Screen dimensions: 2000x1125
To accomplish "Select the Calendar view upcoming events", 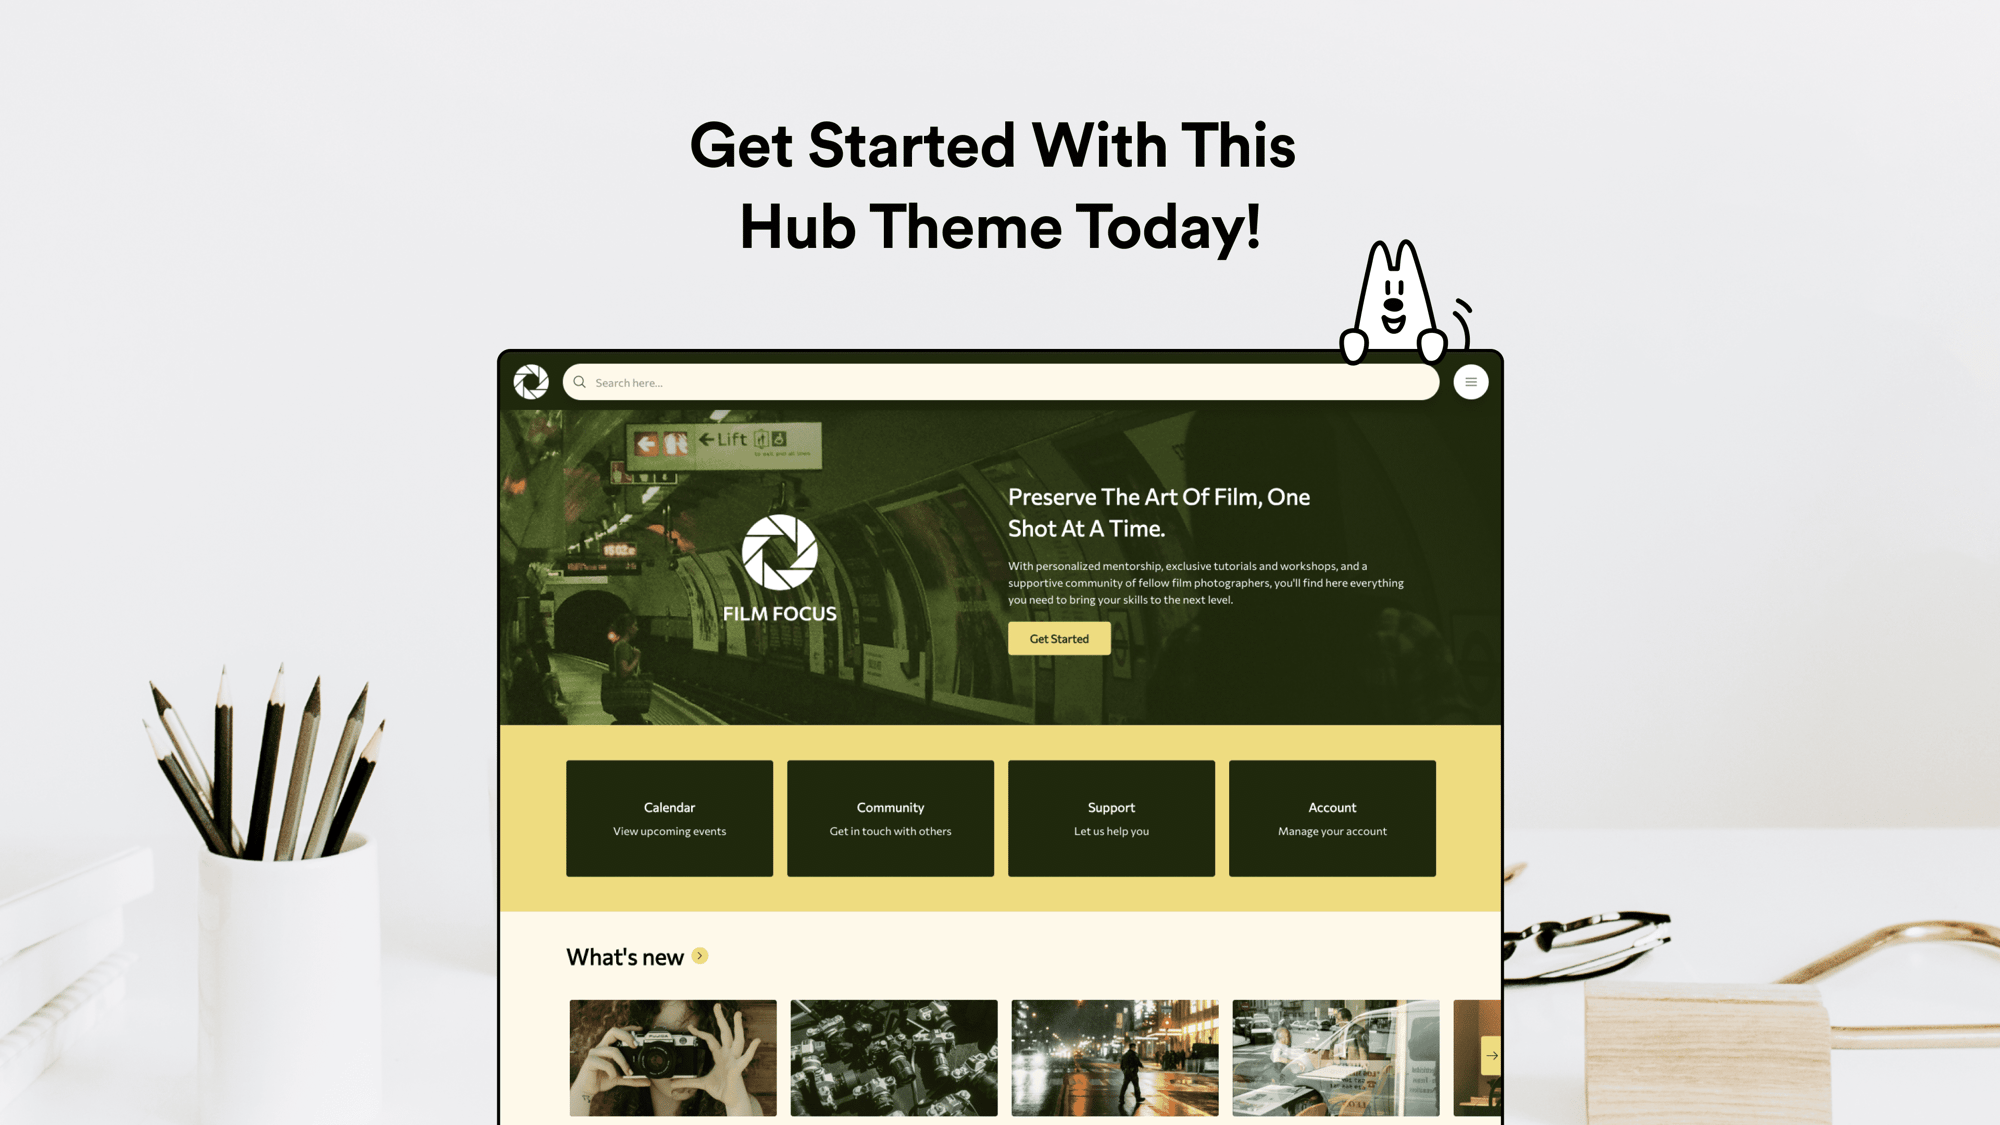I will [669, 817].
